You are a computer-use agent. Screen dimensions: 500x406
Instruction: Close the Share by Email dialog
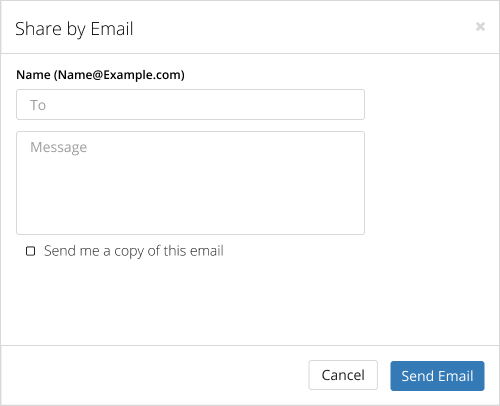coord(480,26)
